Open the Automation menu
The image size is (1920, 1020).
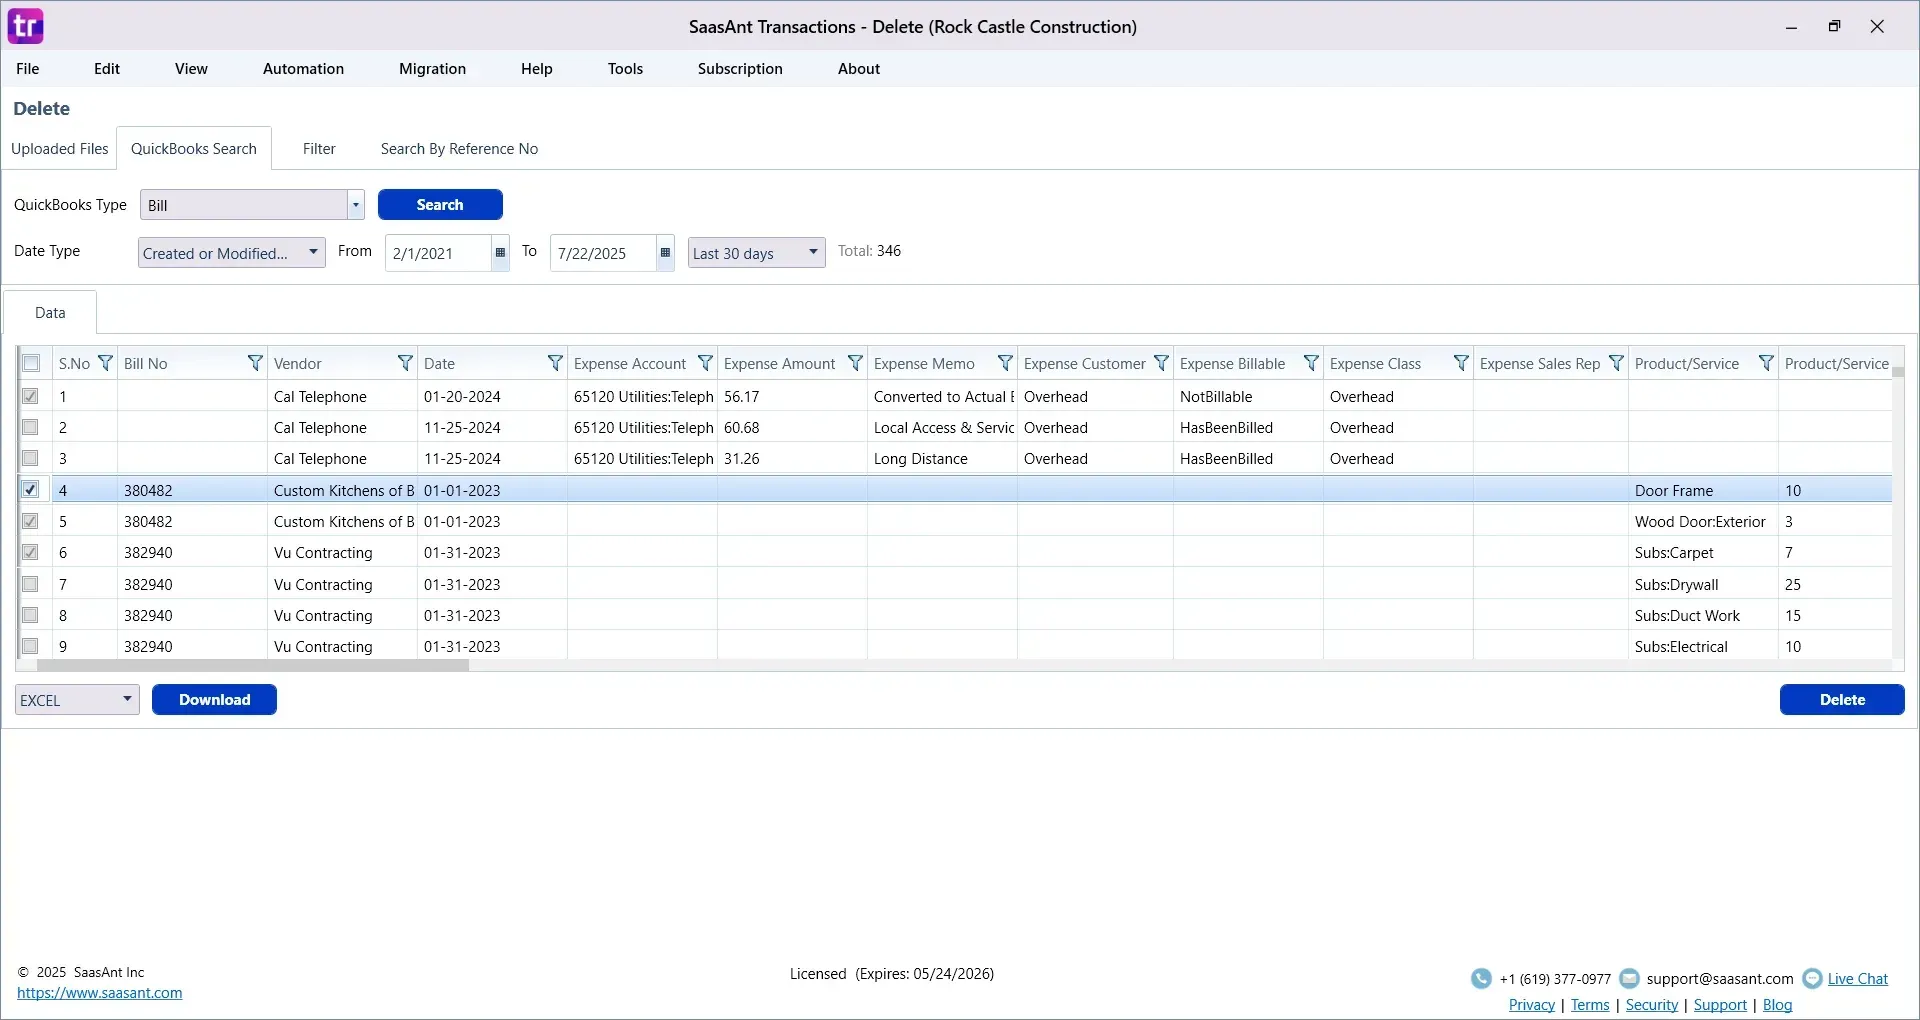tap(303, 69)
